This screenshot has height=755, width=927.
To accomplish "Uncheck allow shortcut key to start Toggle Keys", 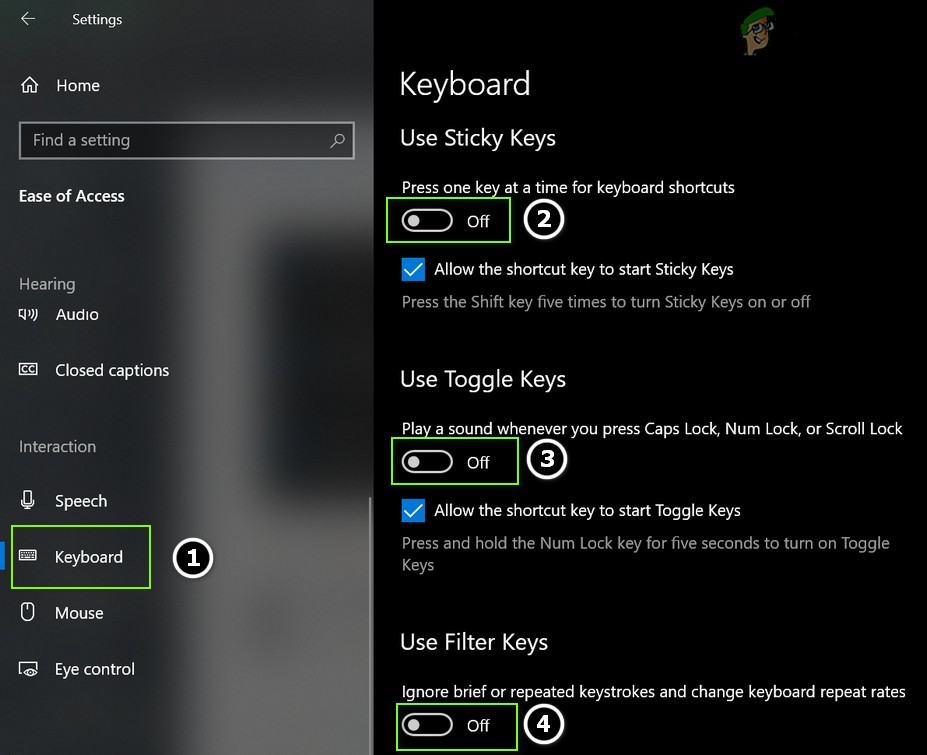I will 413,510.
